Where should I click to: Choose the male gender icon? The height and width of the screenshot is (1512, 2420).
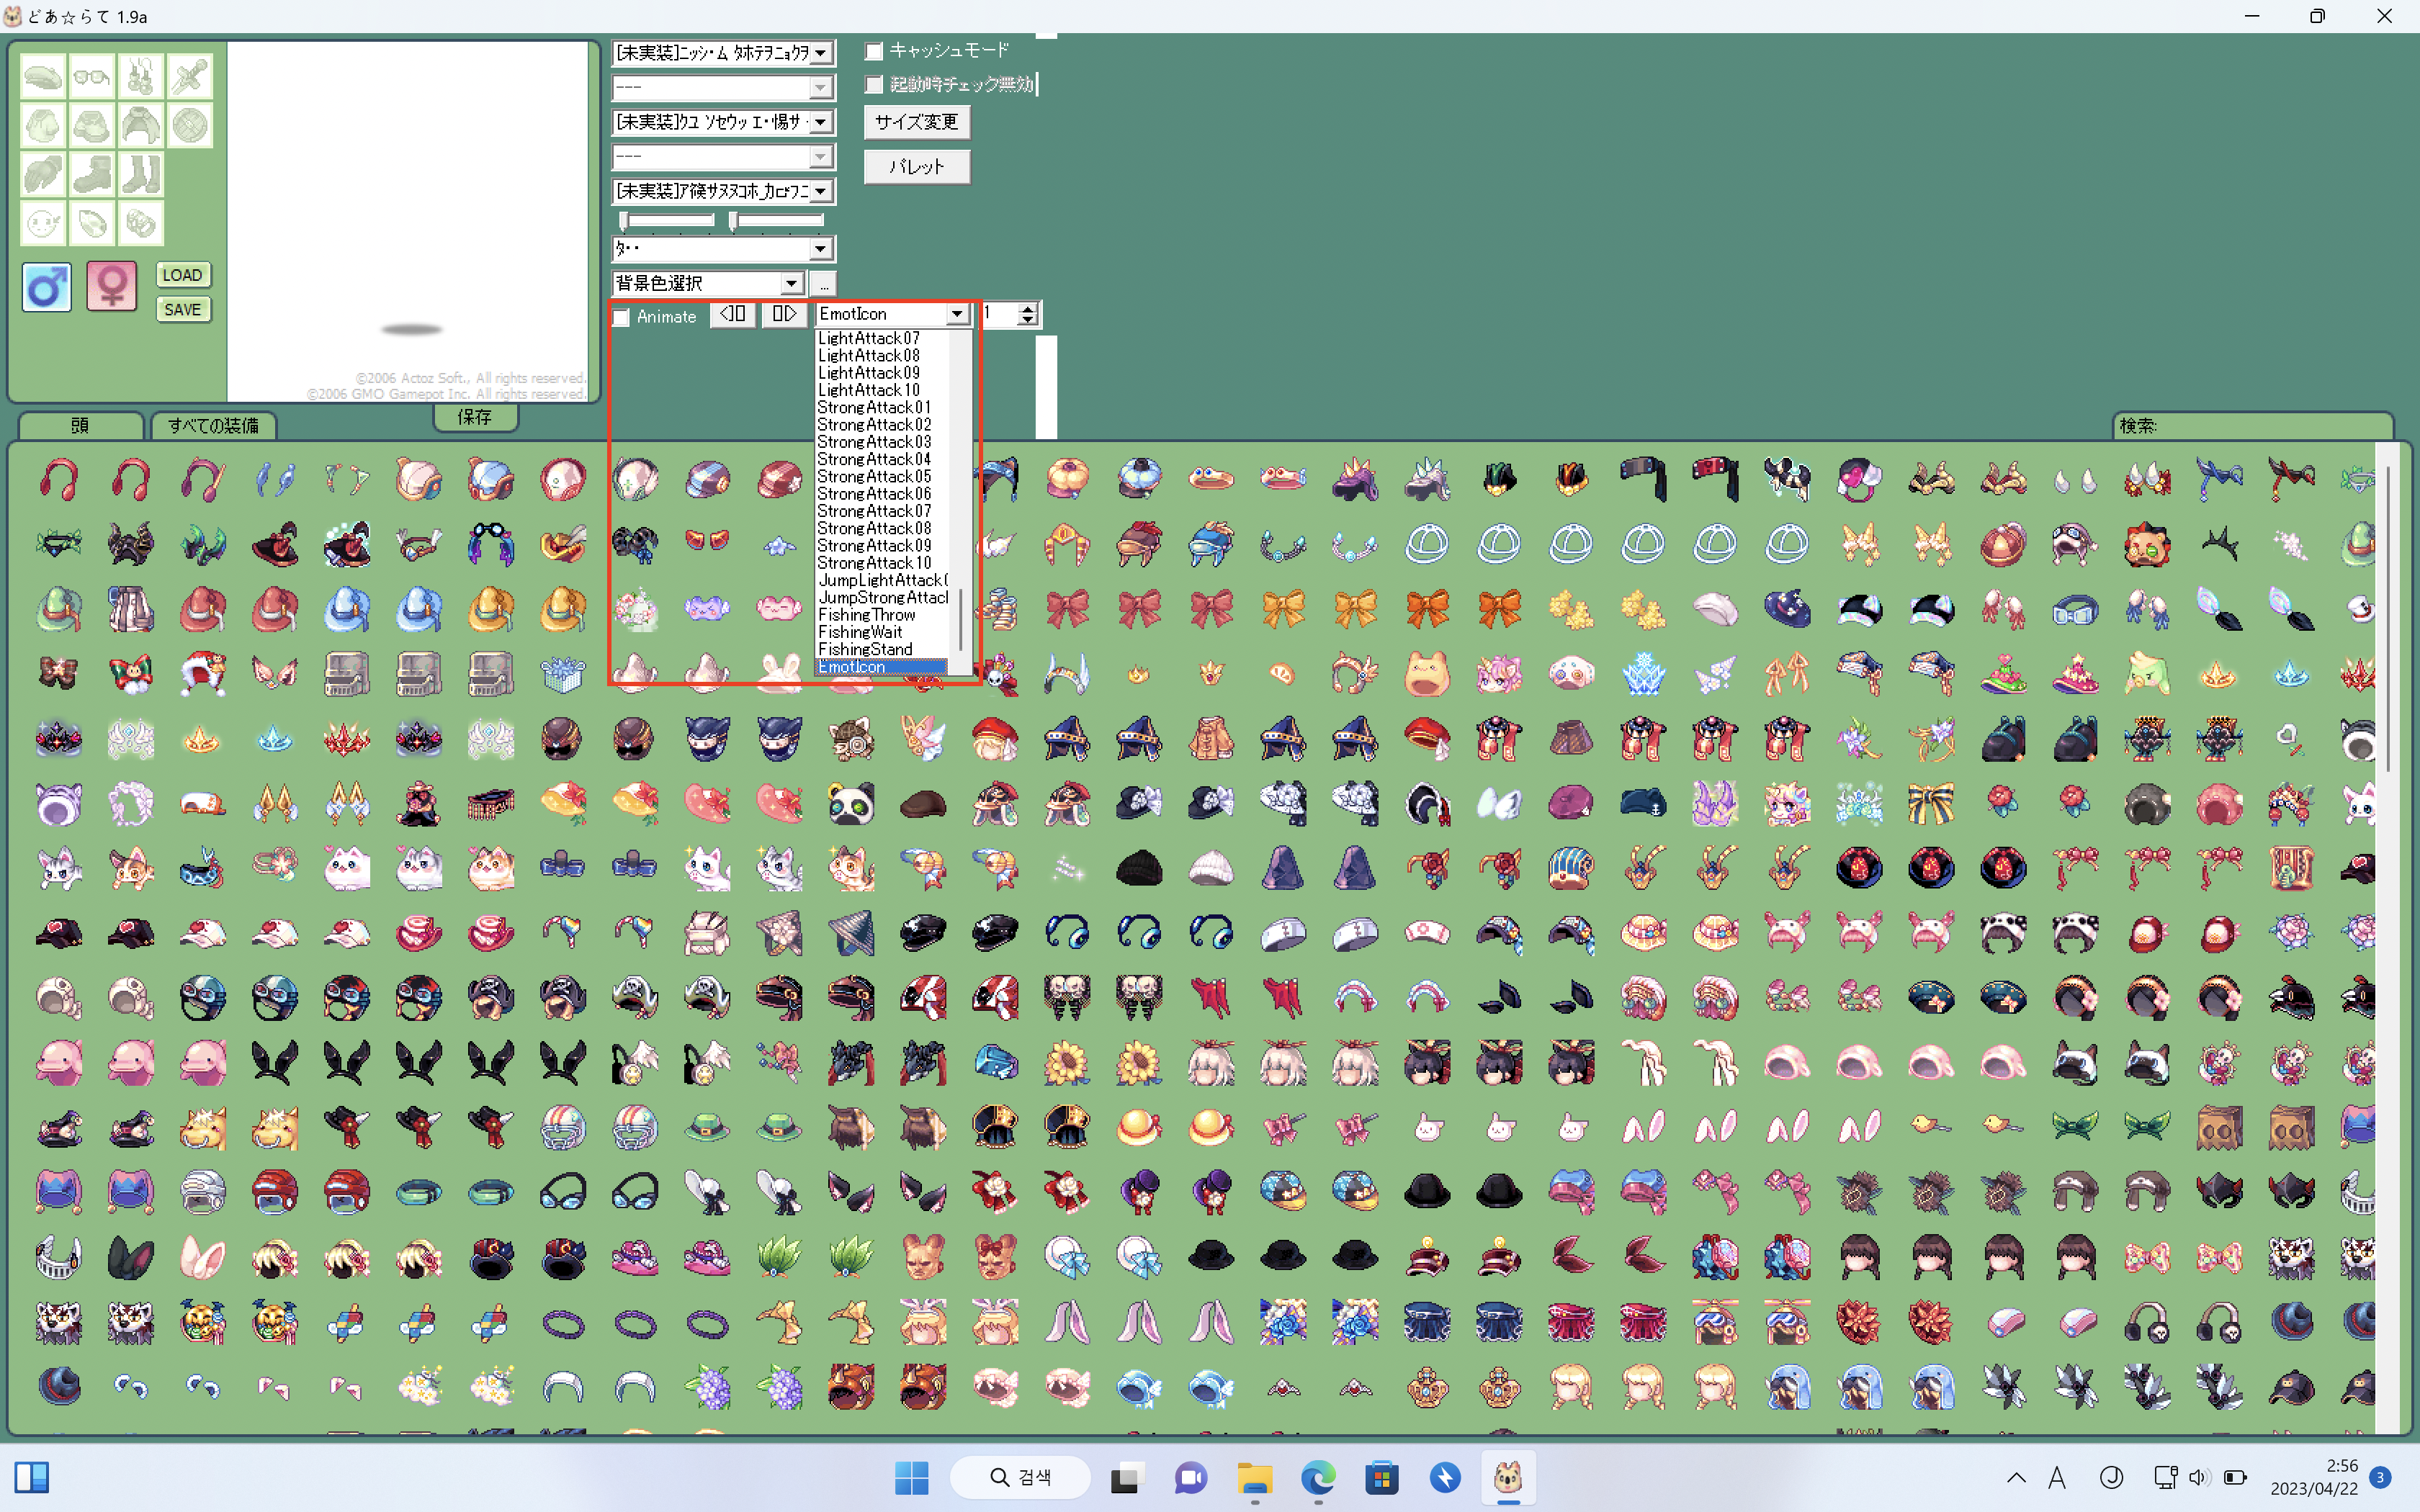click(x=47, y=288)
